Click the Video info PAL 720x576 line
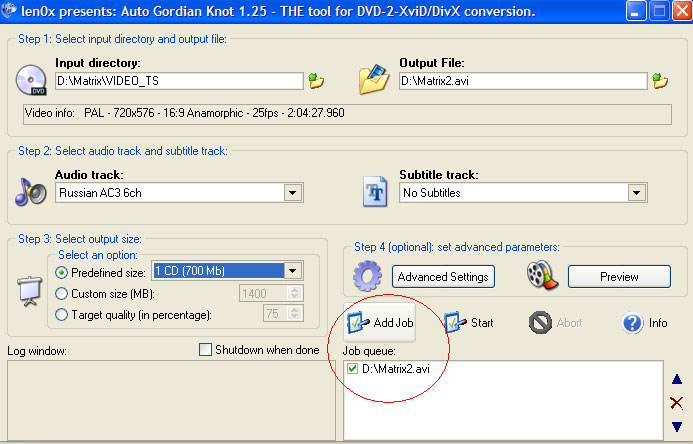The image size is (693, 444). pos(347,114)
